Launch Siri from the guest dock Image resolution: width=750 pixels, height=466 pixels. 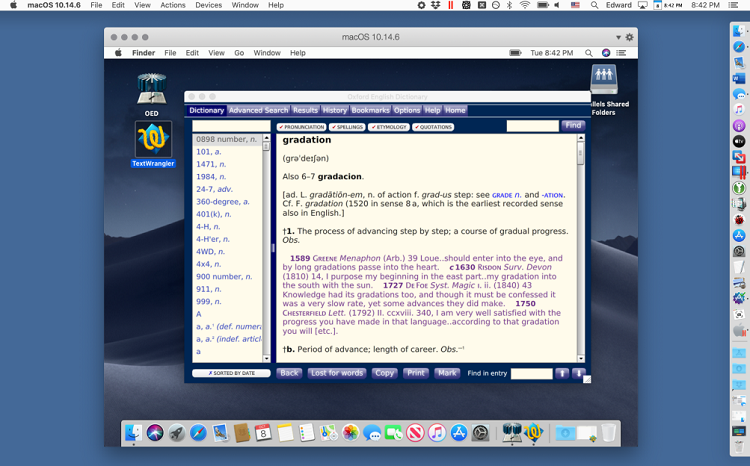(x=155, y=433)
